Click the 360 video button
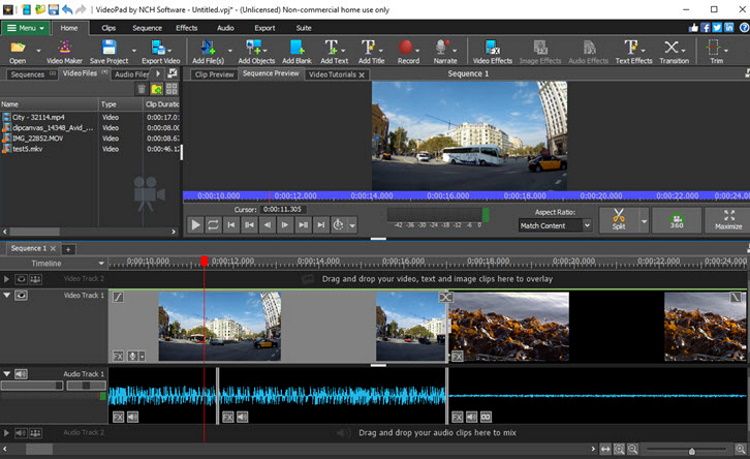Viewport: 750px width, 459px height. point(676,219)
